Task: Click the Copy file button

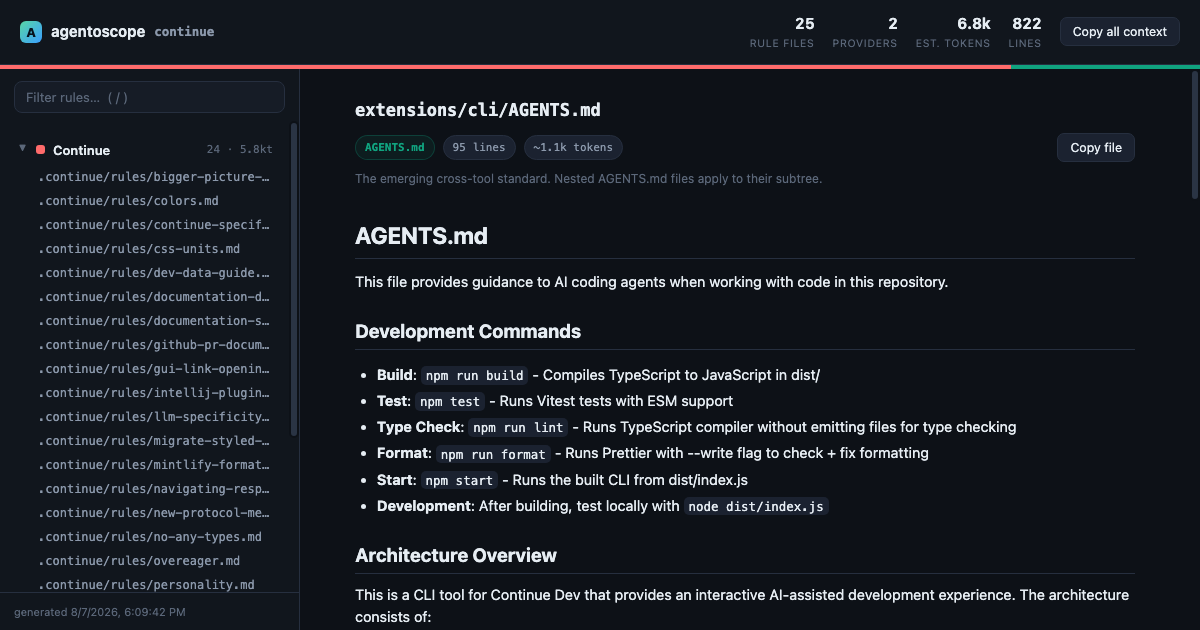Action: point(1096,148)
